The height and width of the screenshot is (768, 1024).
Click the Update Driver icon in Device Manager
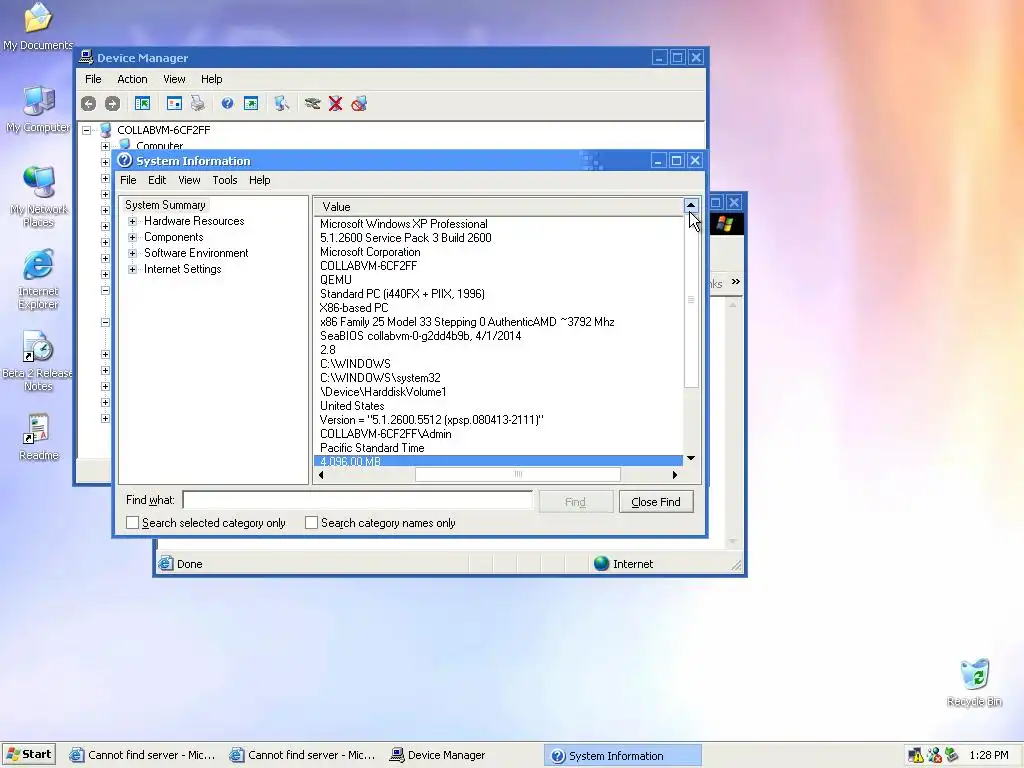point(312,103)
